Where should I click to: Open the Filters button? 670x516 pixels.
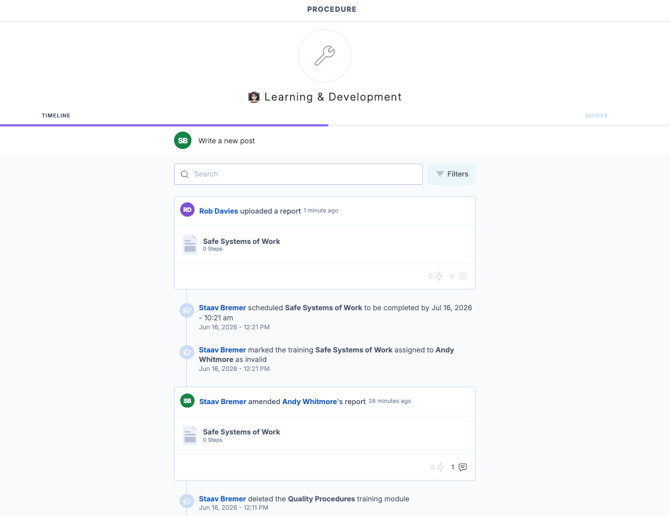(x=451, y=174)
